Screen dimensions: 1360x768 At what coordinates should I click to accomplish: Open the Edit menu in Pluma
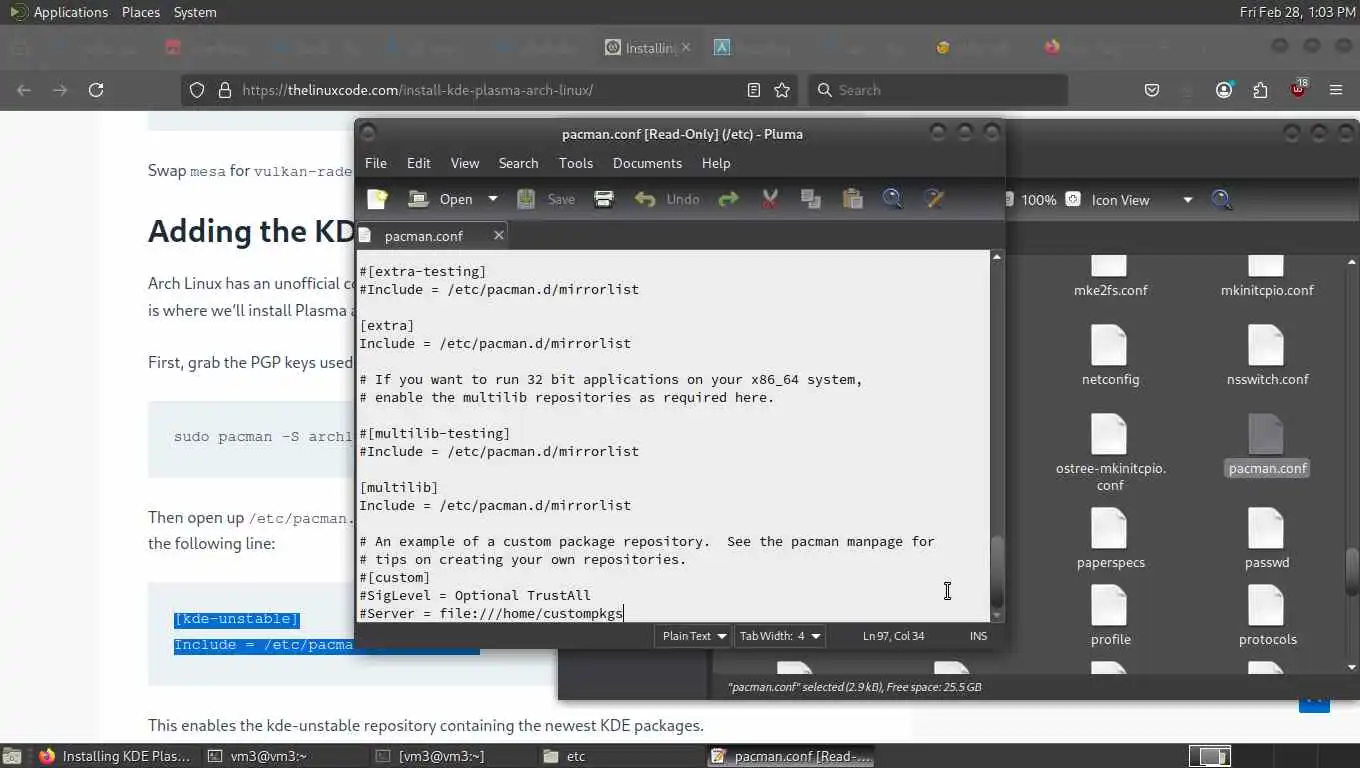419,163
